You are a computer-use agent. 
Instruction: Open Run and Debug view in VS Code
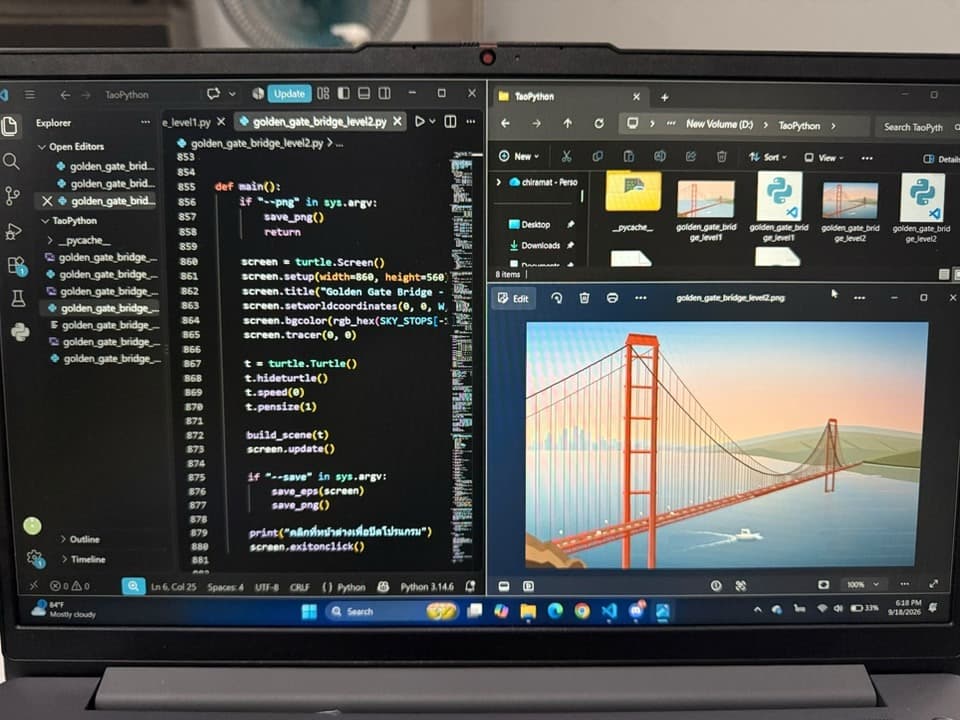13,231
